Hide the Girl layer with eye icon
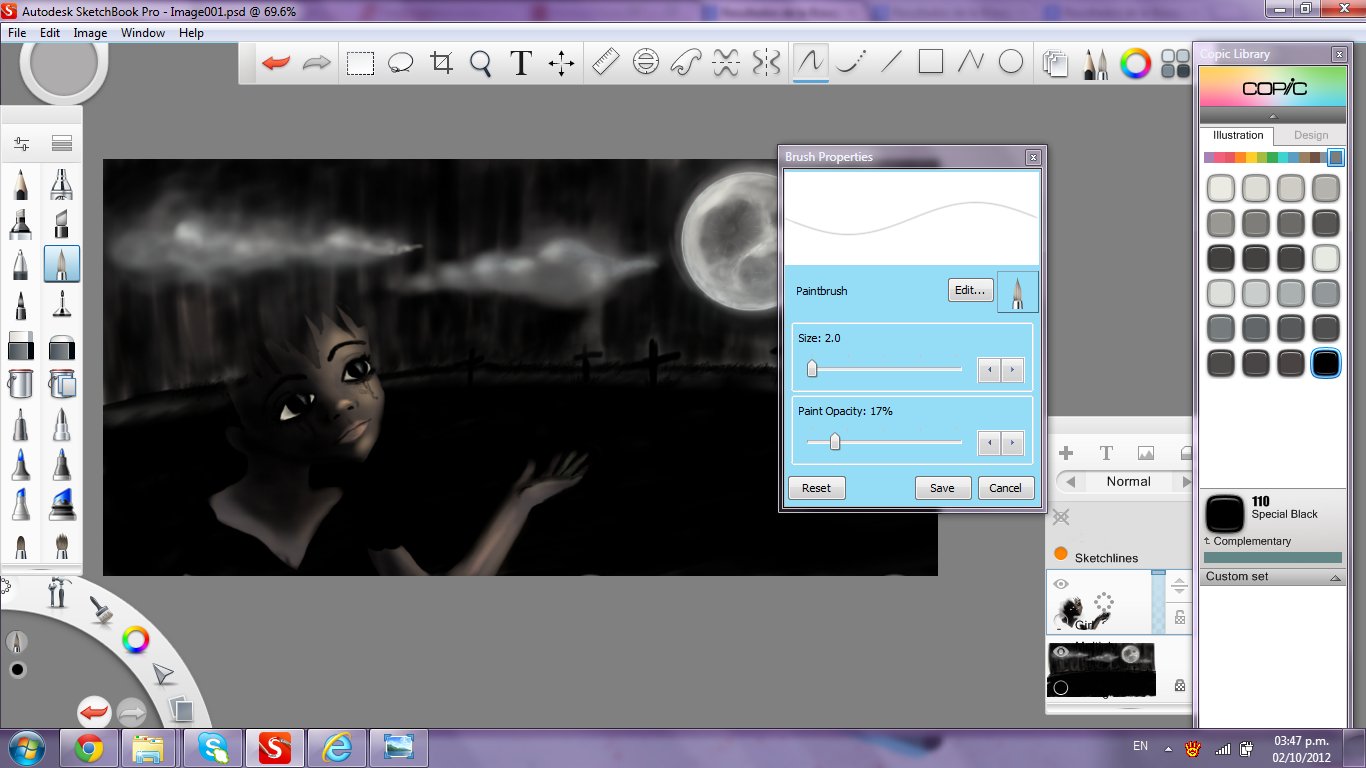This screenshot has width=1366, height=768. pyautogui.click(x=1061, y=584)
